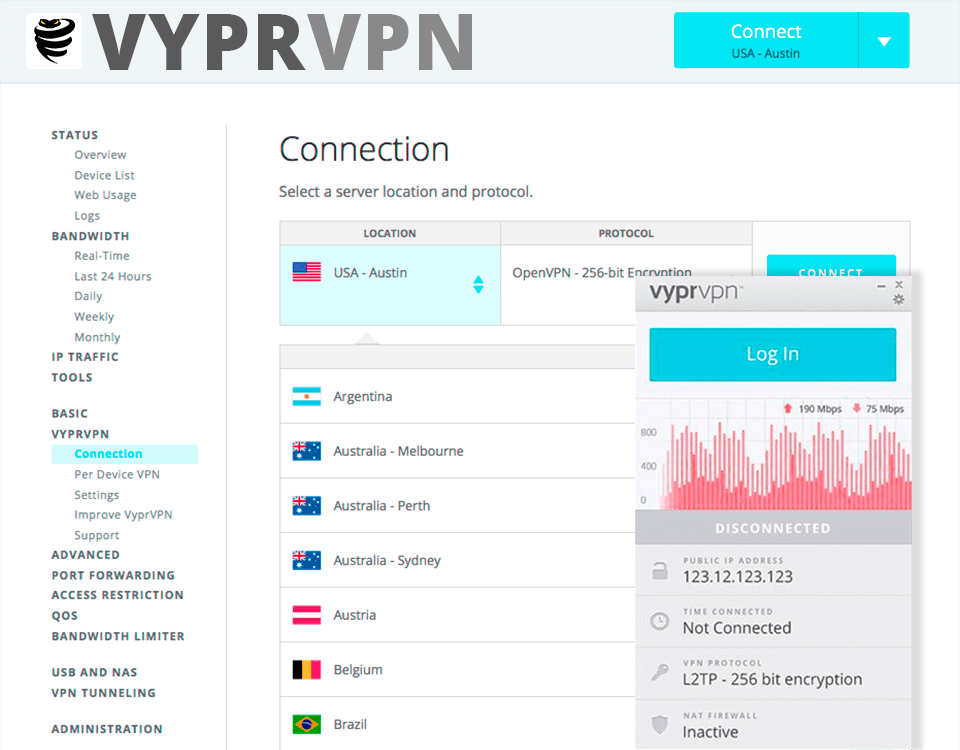
Task: Open VPN TUNNELING section
Action: point(103,693)
